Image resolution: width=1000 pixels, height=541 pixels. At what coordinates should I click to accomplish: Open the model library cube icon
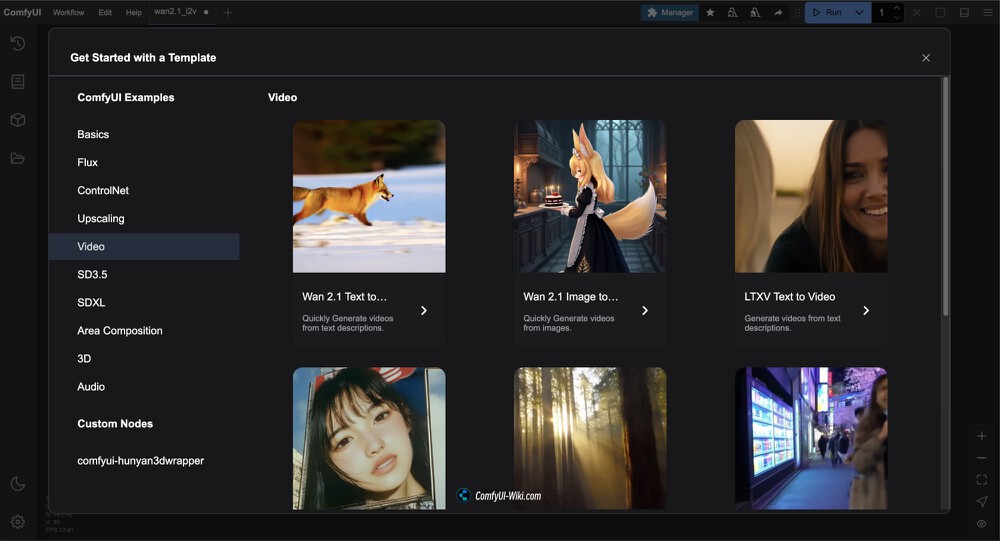[17, 120]
